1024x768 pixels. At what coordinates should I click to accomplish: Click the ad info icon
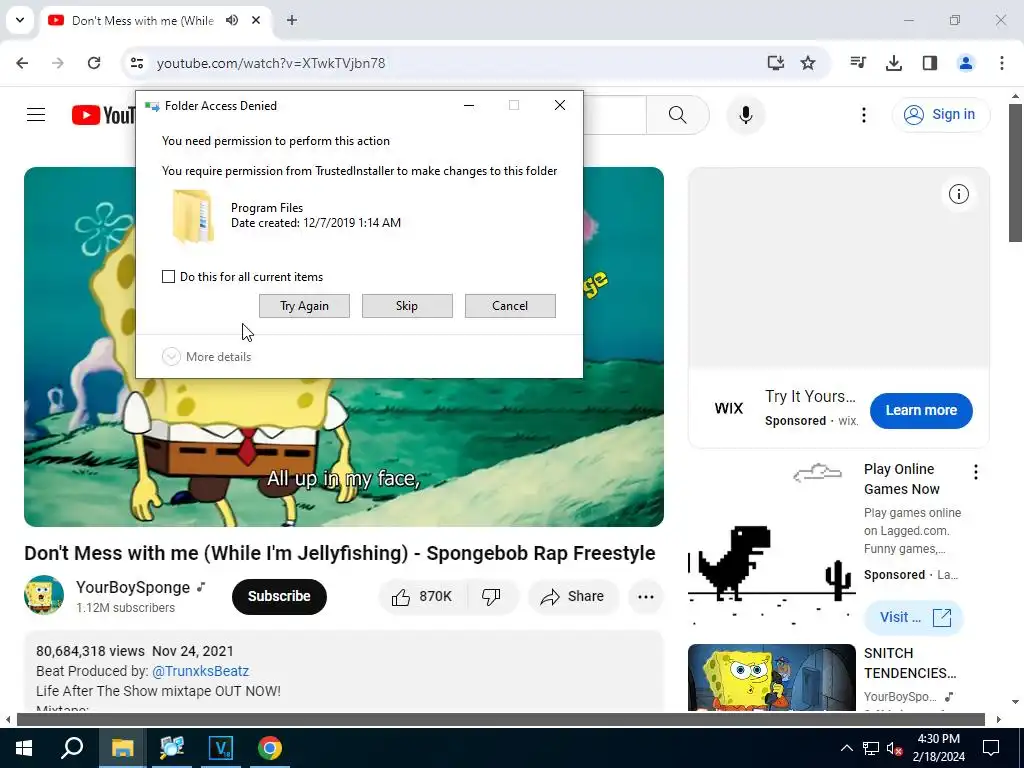coord(959,194)
